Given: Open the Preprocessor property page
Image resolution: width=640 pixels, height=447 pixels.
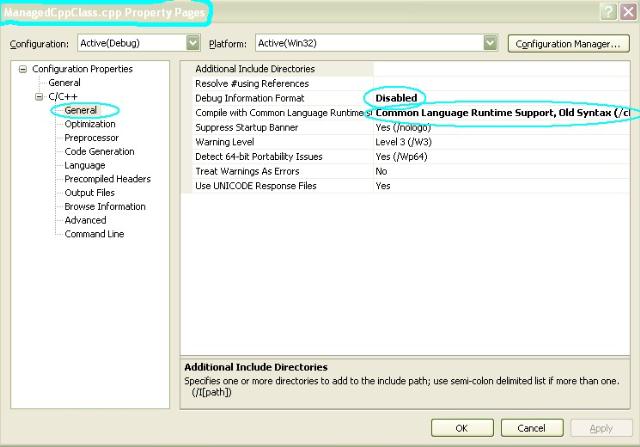Looking at the screenshot, I should tap(91, 138).
